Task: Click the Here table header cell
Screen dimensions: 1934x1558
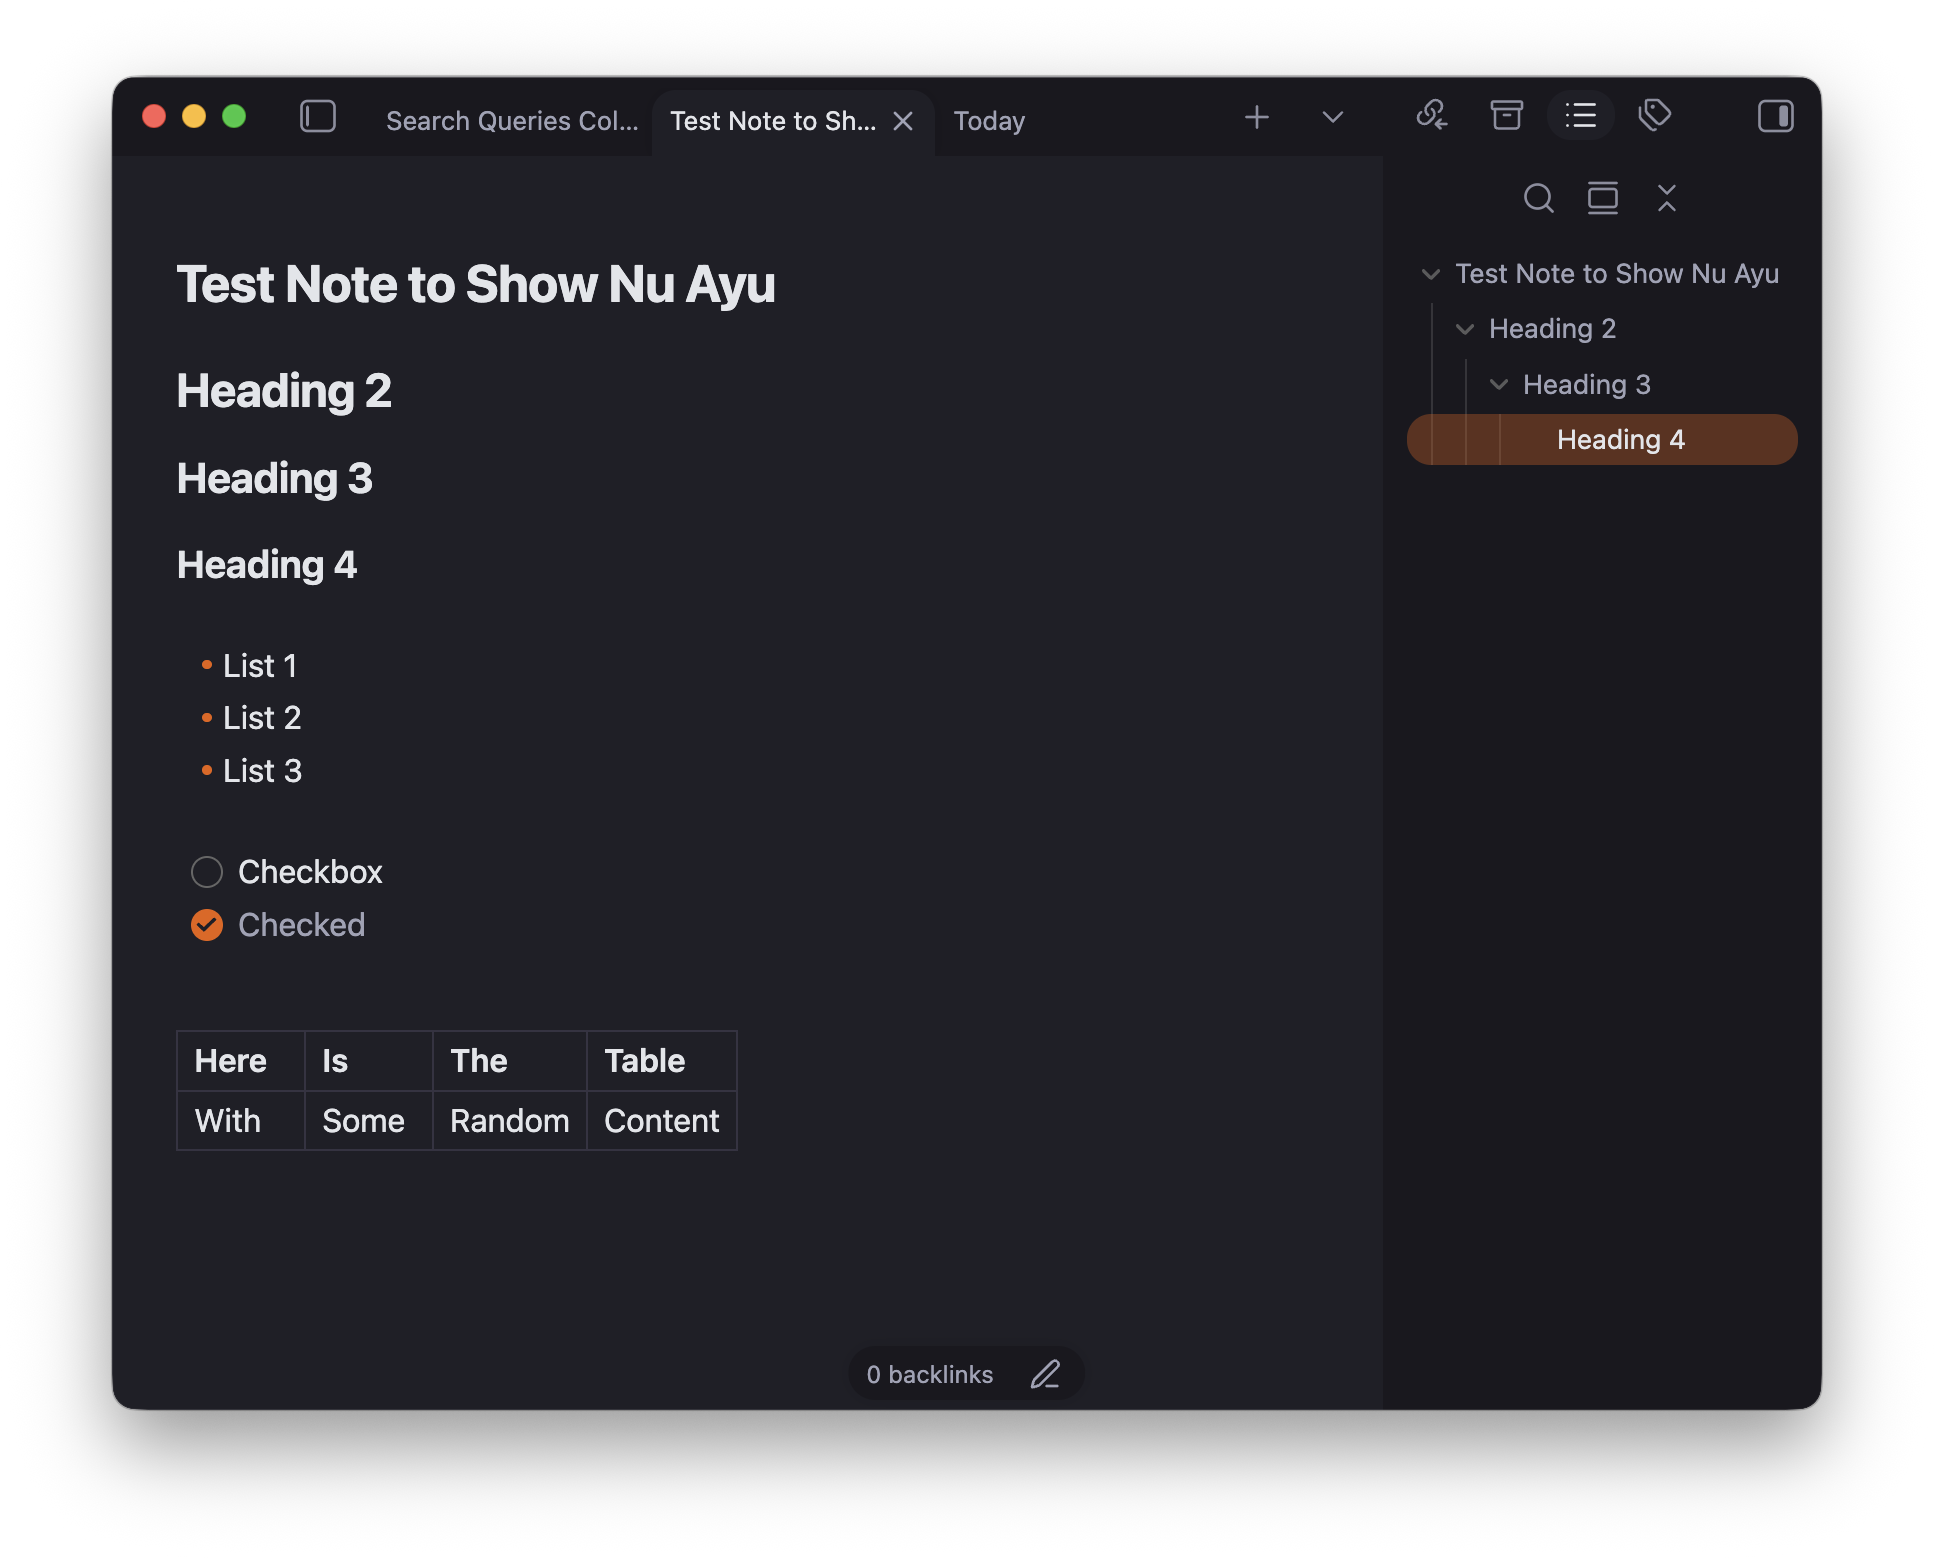Action: click(241, 1061)
